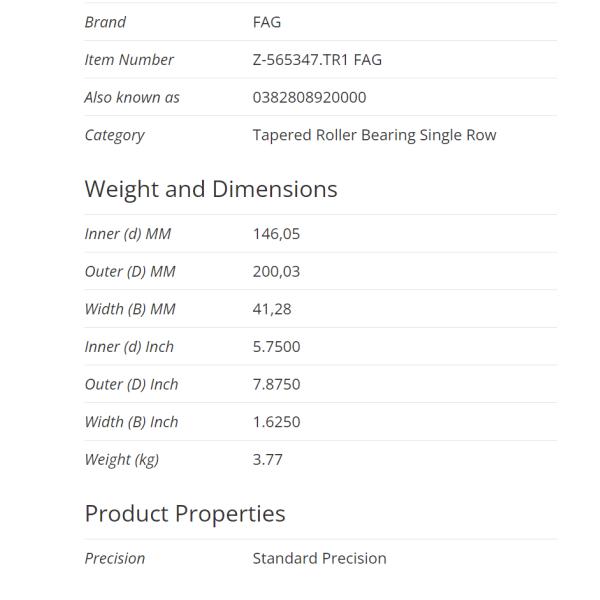Click the Weight and Dimensions heading

click(211, 189)
